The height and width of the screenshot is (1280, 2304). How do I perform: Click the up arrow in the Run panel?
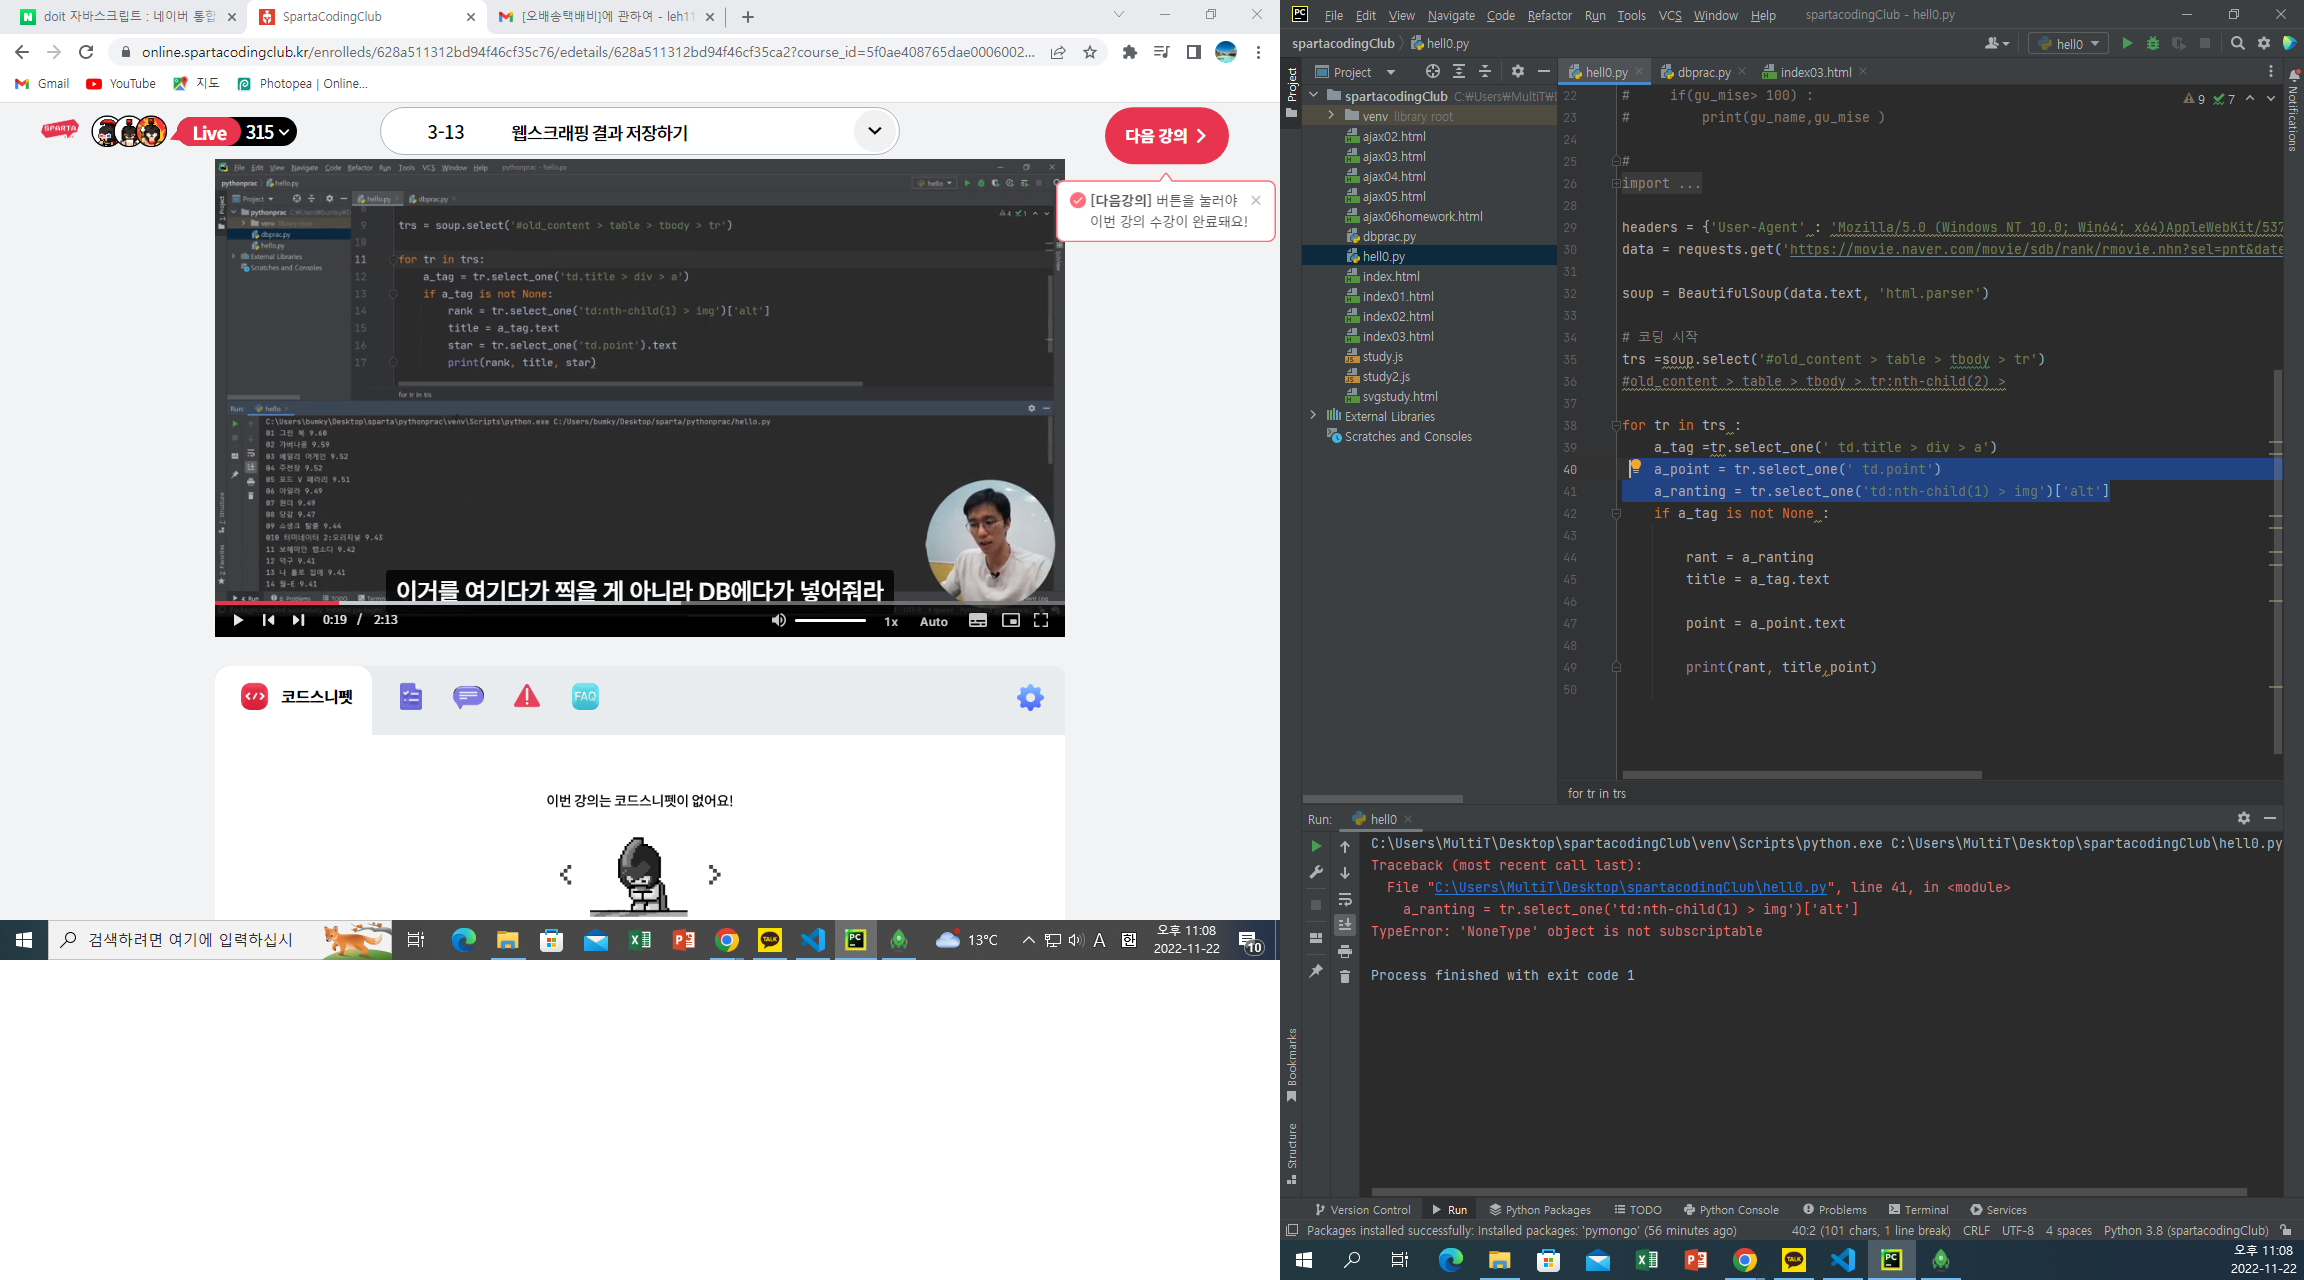coord(1345,847)
